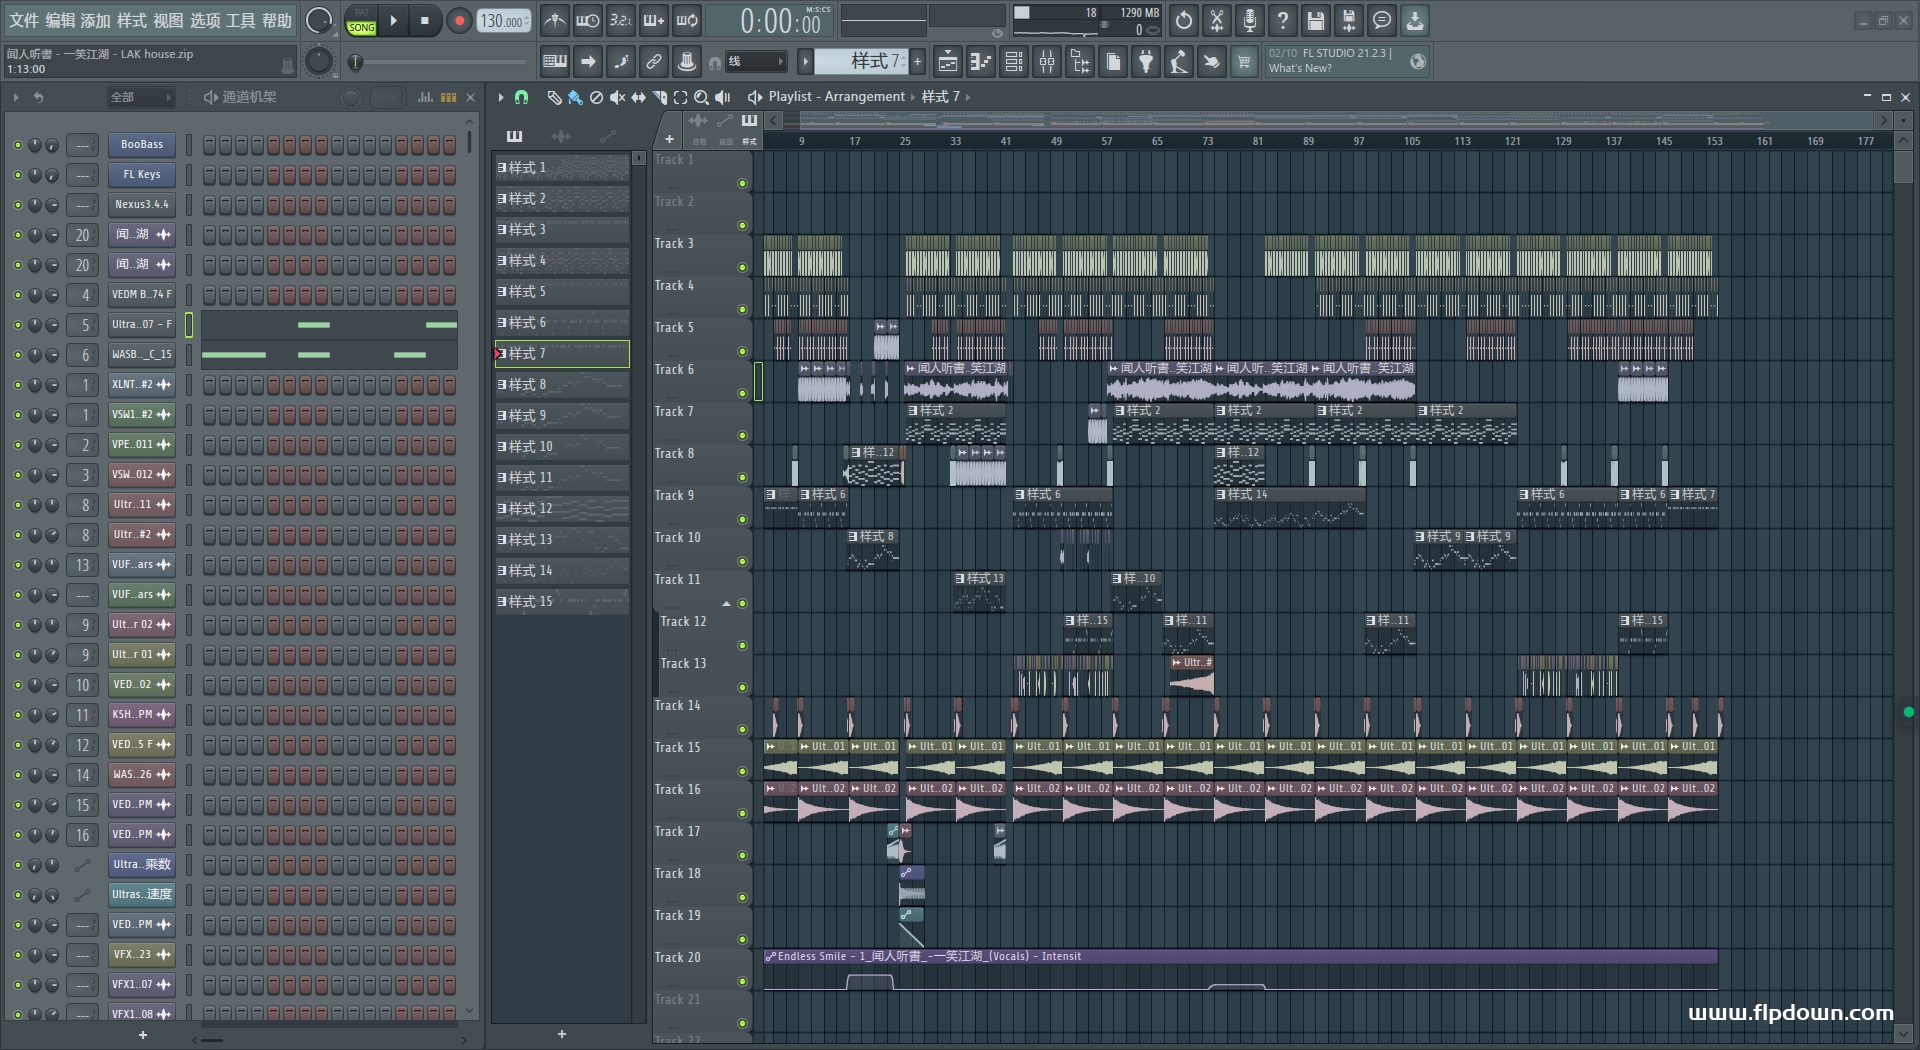Mute the FL Keys channel LED

point(17,175)
